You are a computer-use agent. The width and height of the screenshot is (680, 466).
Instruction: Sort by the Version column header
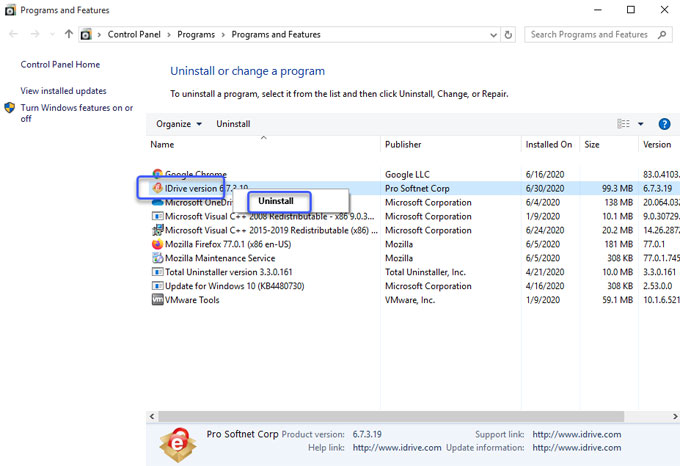pyautogui.click(x=657, y=145)
